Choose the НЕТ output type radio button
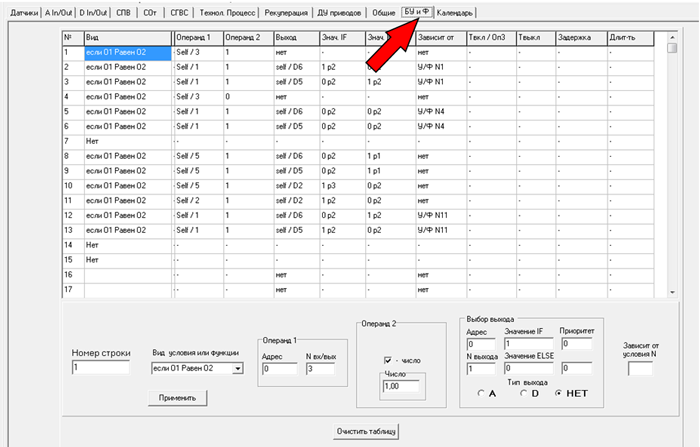The height and width of the screenshot is (447, 700). pos(560,392)
